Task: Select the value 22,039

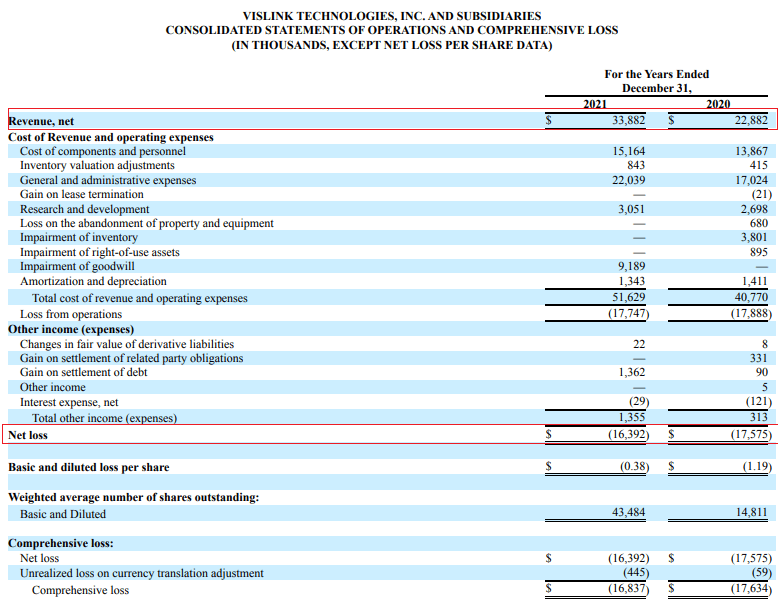Action: 628,180
